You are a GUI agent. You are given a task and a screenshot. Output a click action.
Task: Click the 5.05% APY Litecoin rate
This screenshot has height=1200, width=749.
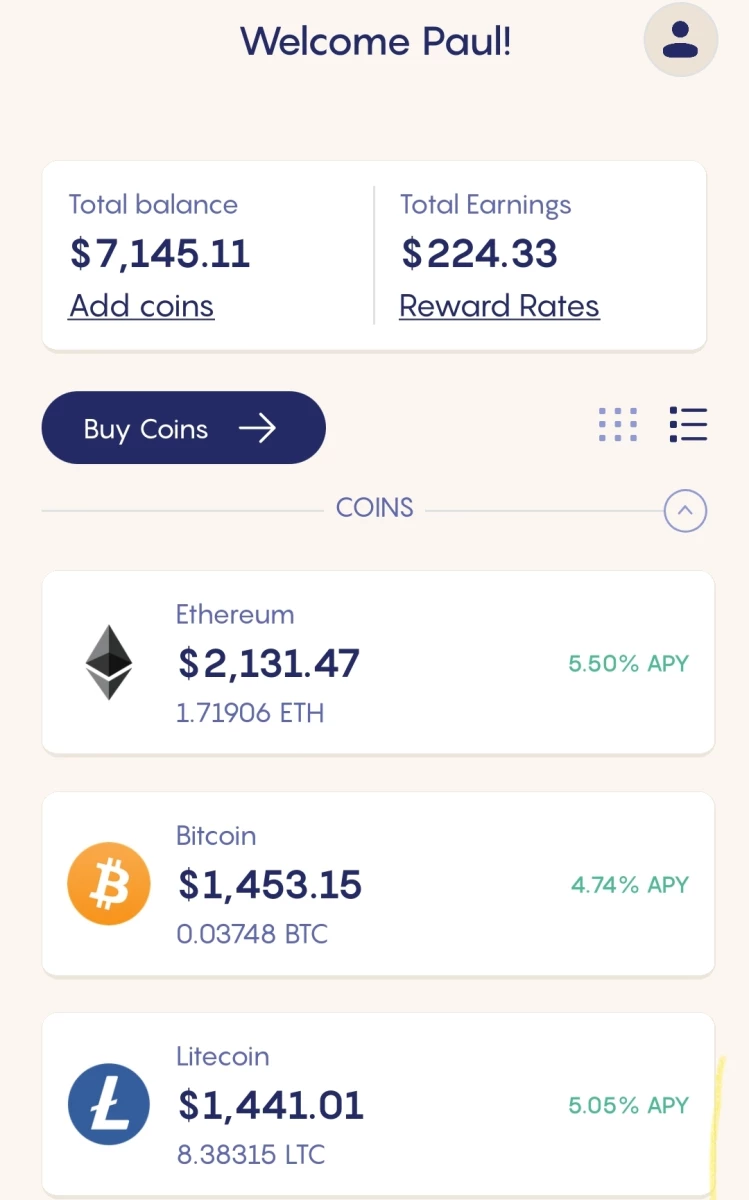pos(628,1106)
